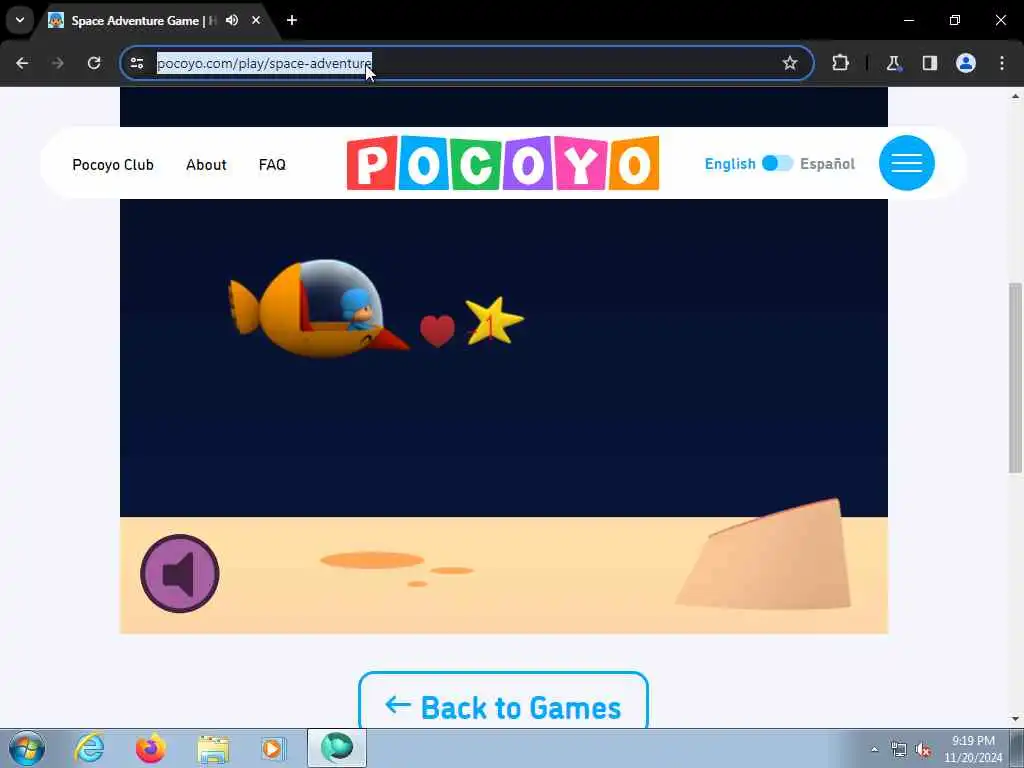Open Chrome three-dot menu
1024x768 pixels.
1002,63
